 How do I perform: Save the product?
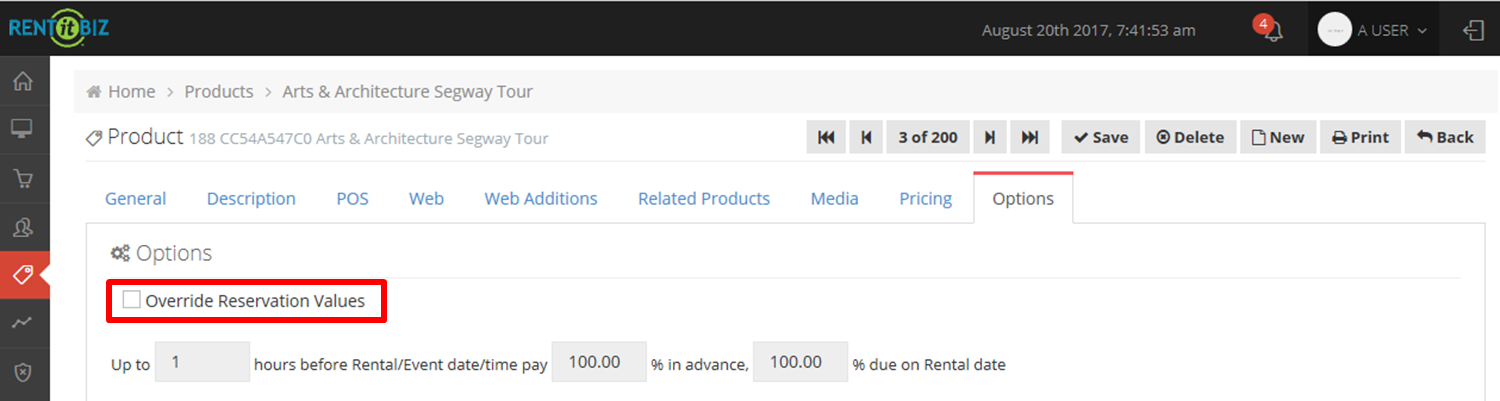click(x=1100, y=138)
